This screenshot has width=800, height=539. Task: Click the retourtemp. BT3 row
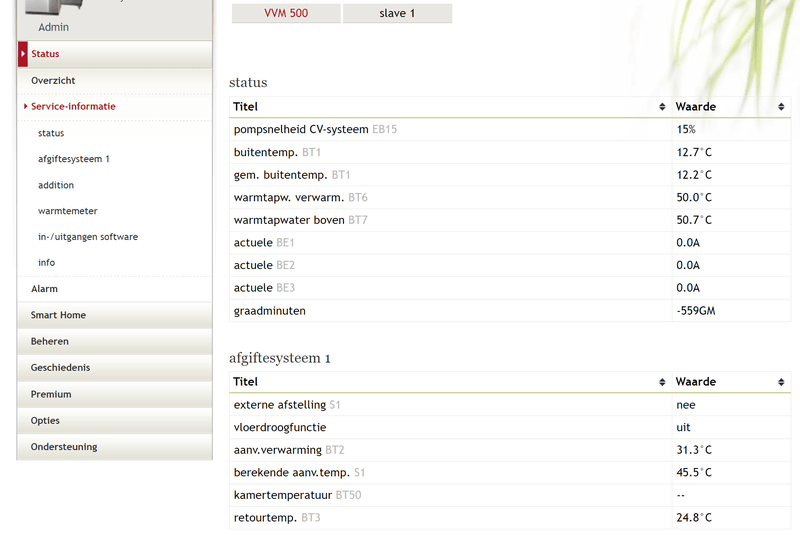click(x=510, y=518)
